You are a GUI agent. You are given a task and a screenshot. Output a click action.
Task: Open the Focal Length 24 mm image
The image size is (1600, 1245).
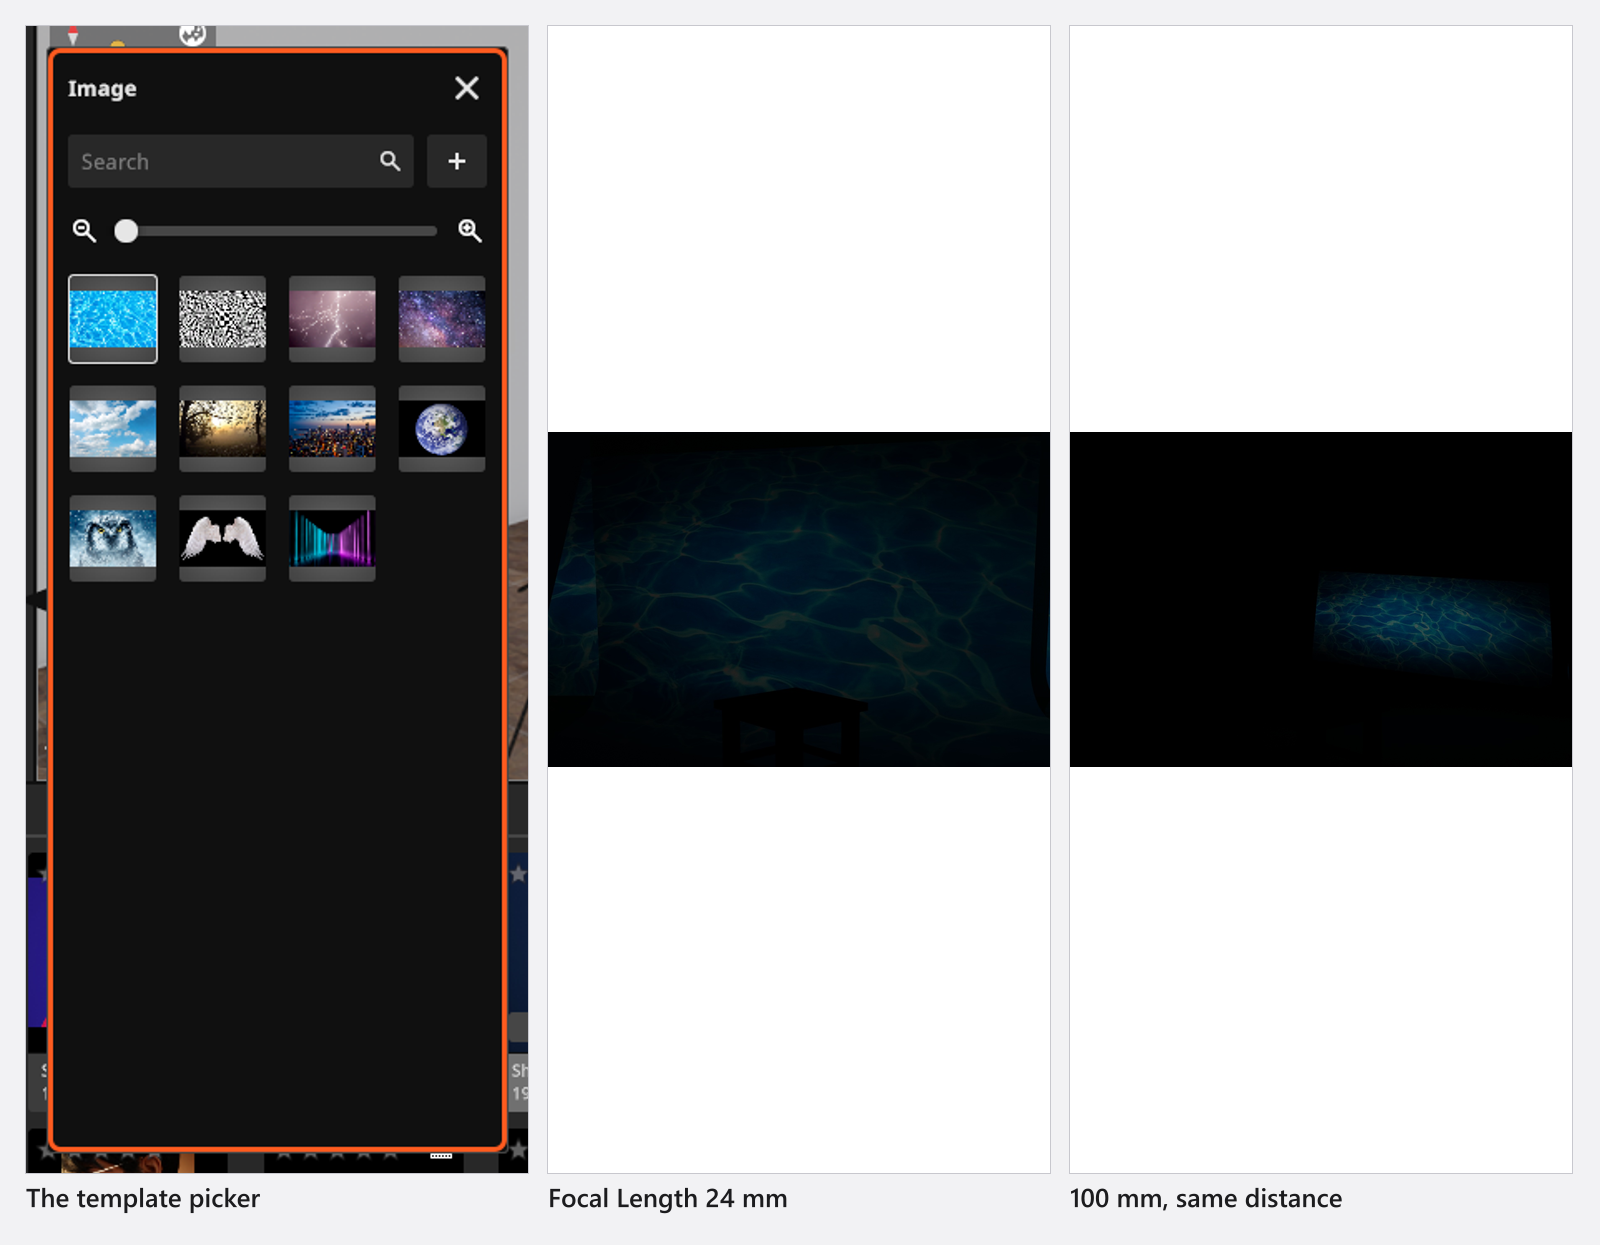(x=799, y=599)
